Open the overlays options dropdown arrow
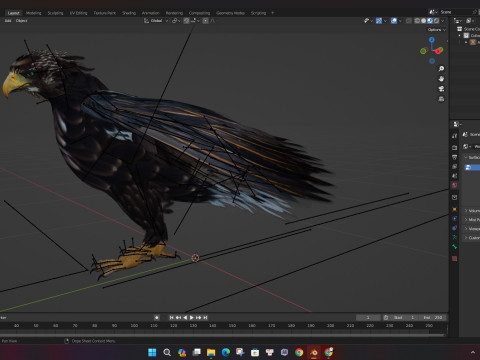480x360 pixels. [400, 21]
